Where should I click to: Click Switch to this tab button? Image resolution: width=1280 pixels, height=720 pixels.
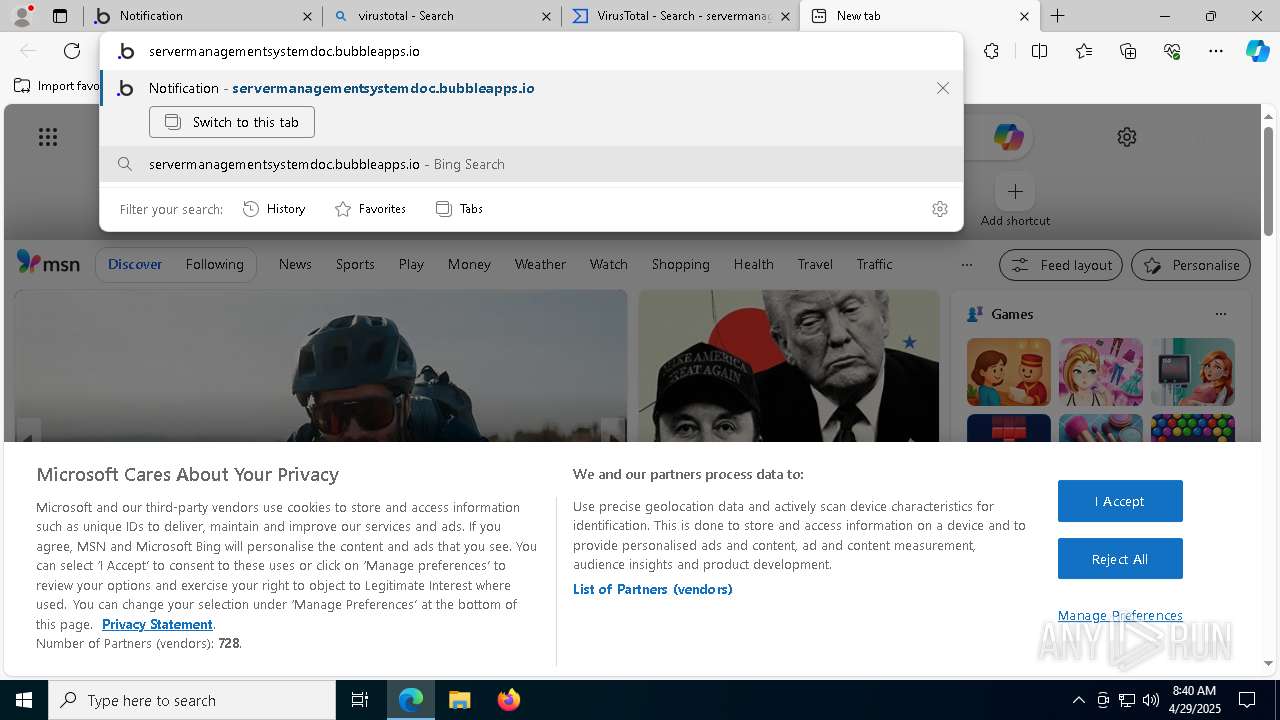pos(232,122)
